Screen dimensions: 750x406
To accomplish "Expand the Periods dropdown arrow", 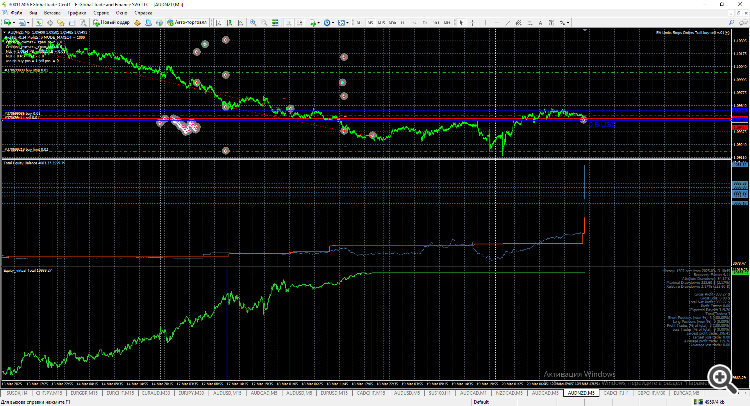I will tap(333, 22).
